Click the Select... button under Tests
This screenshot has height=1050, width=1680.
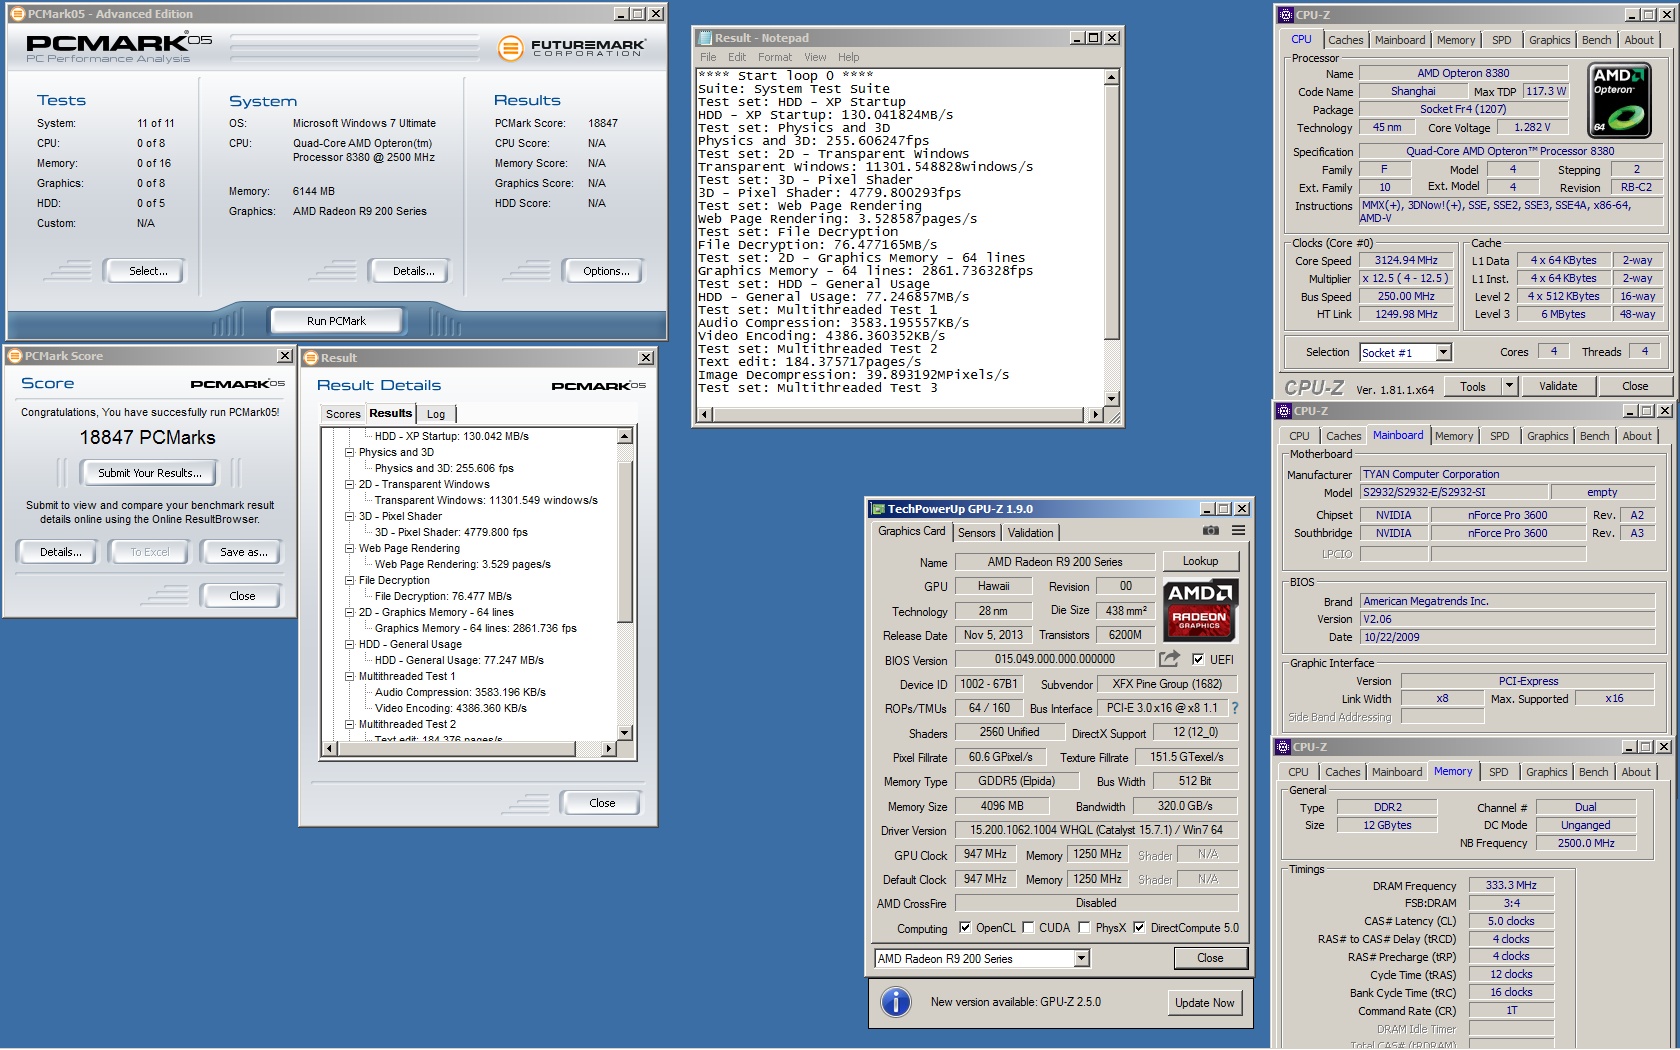148,271
